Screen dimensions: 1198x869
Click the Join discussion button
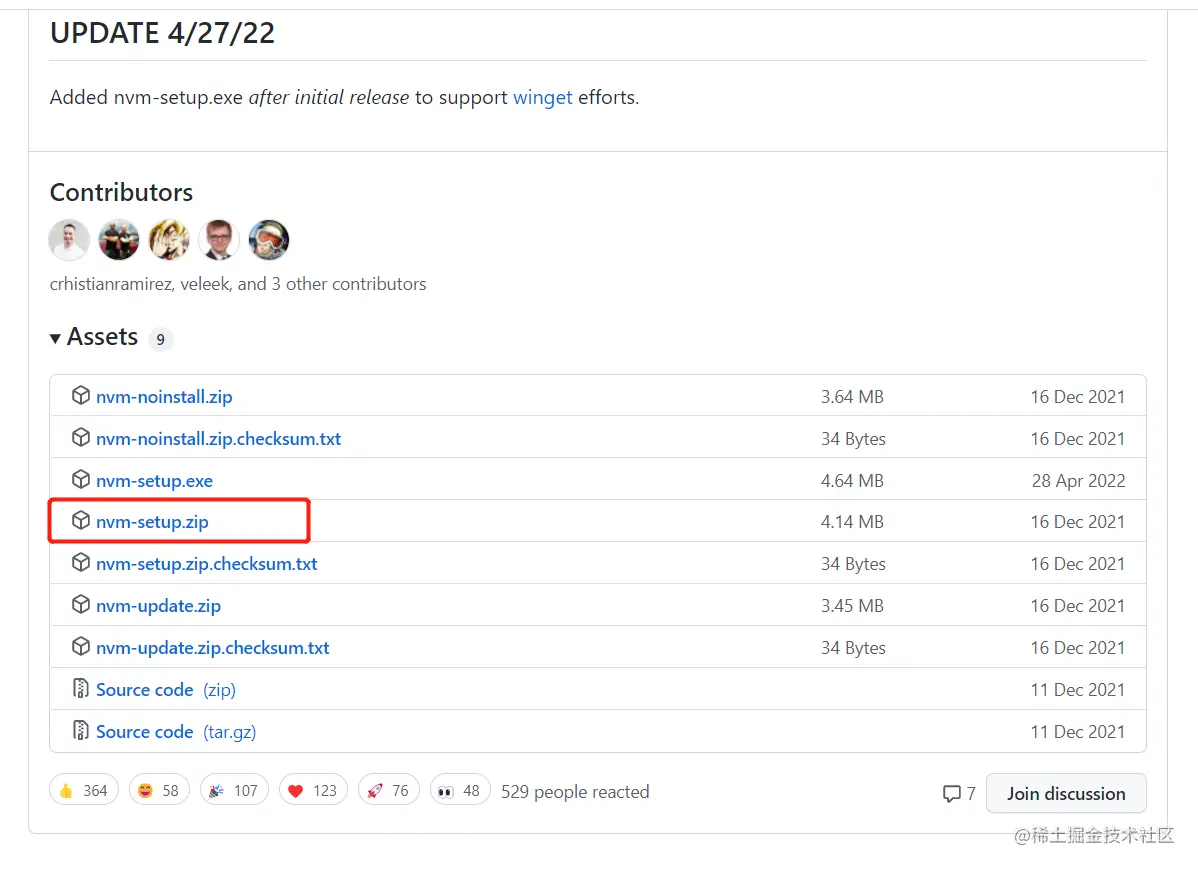point(1066,793)
